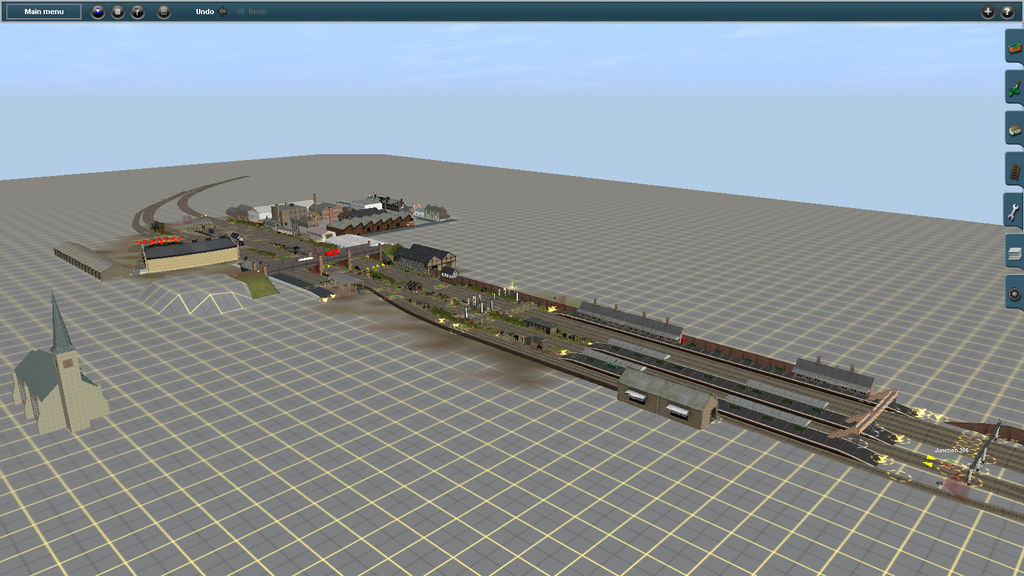Screen dimensions: 1024x576
Task: Select the engine shed with white doors
Action: point(666,398)
